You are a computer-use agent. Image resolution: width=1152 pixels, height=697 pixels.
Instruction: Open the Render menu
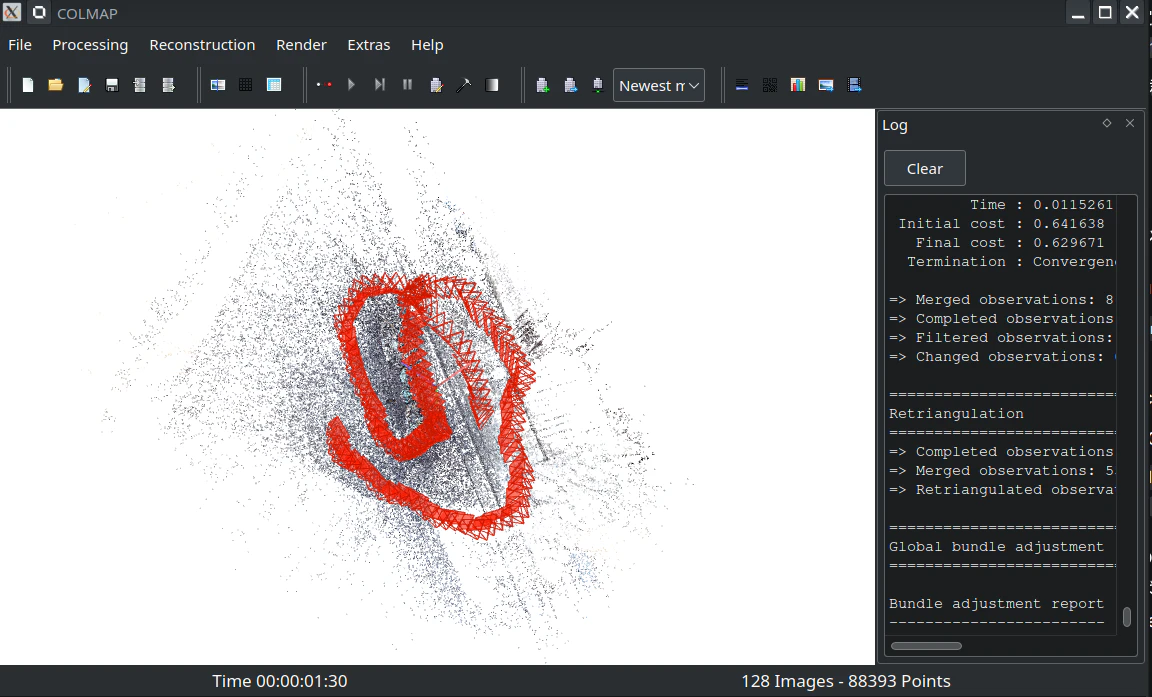[301, 45]
